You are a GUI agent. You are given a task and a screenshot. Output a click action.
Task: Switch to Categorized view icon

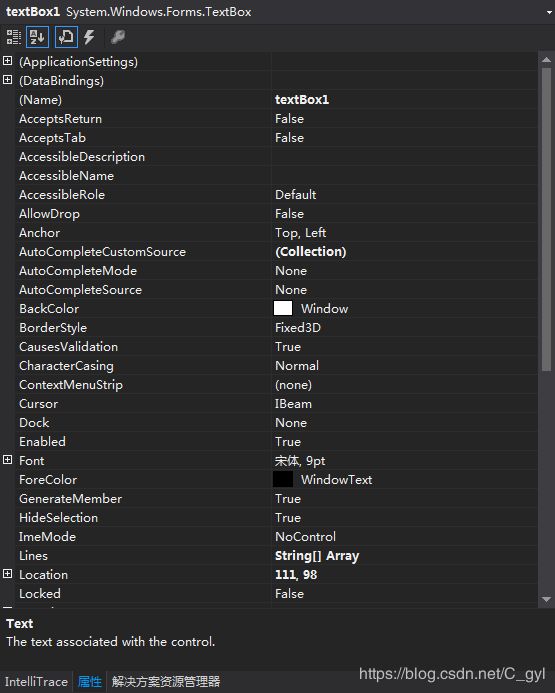click(13, 37)
